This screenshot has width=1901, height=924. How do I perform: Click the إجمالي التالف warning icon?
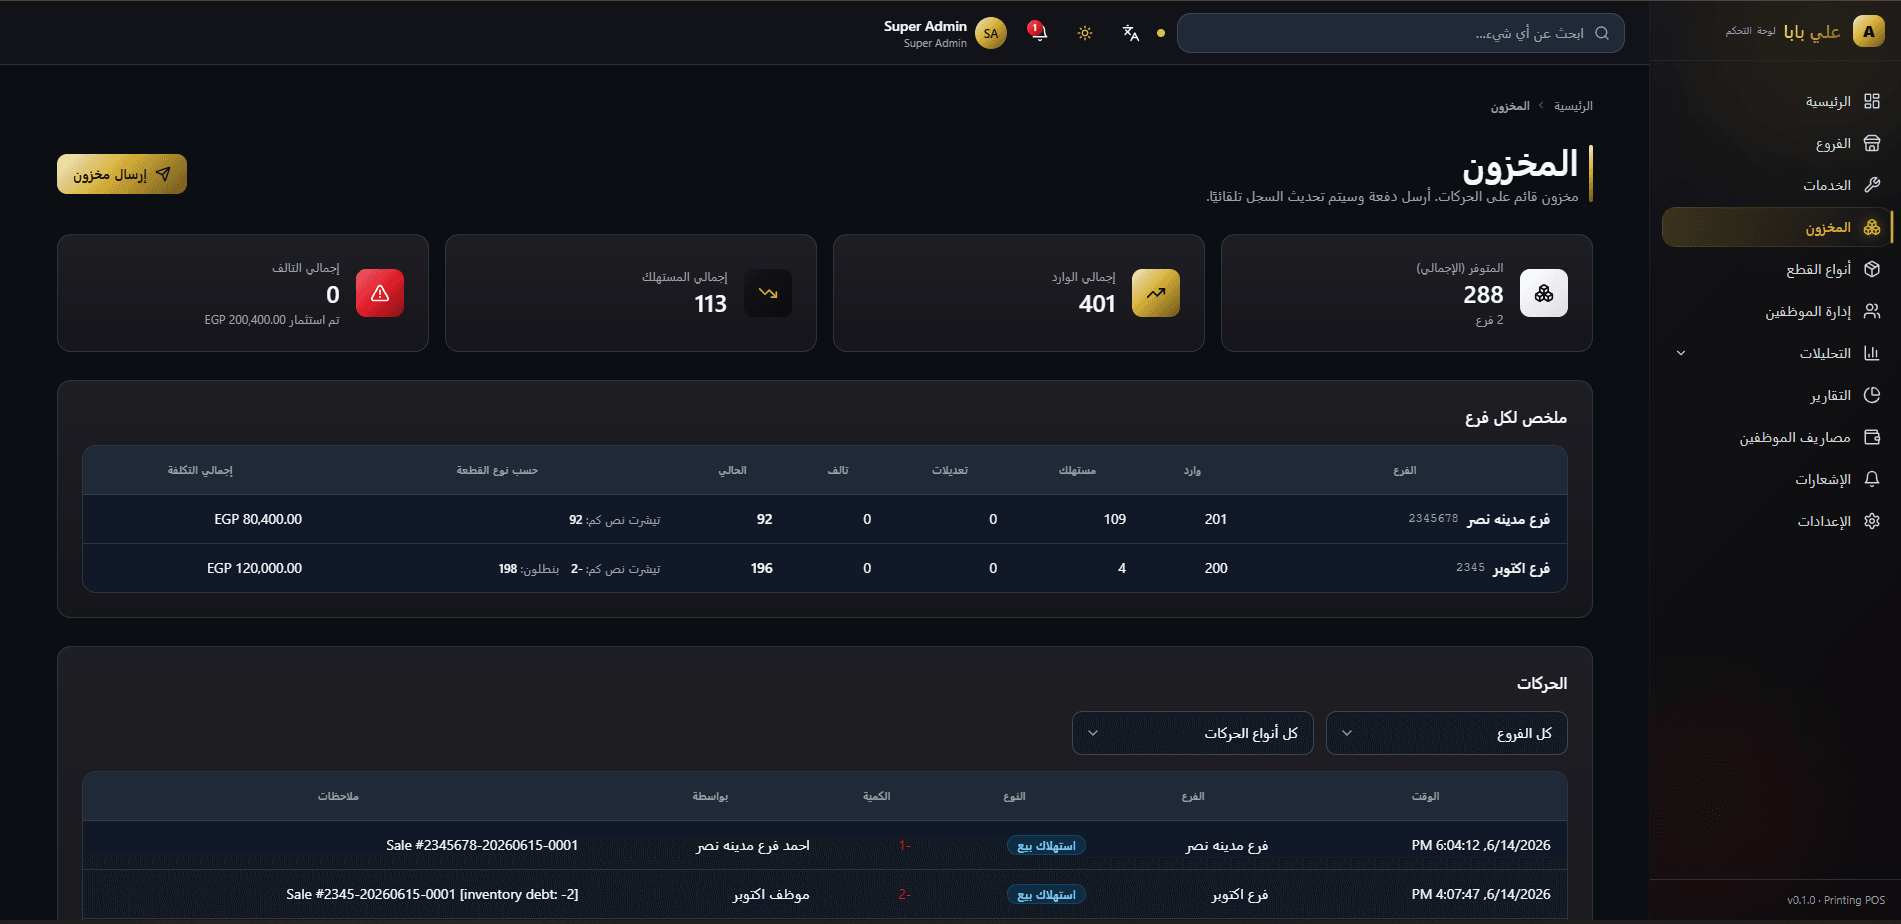click(380, 293)
